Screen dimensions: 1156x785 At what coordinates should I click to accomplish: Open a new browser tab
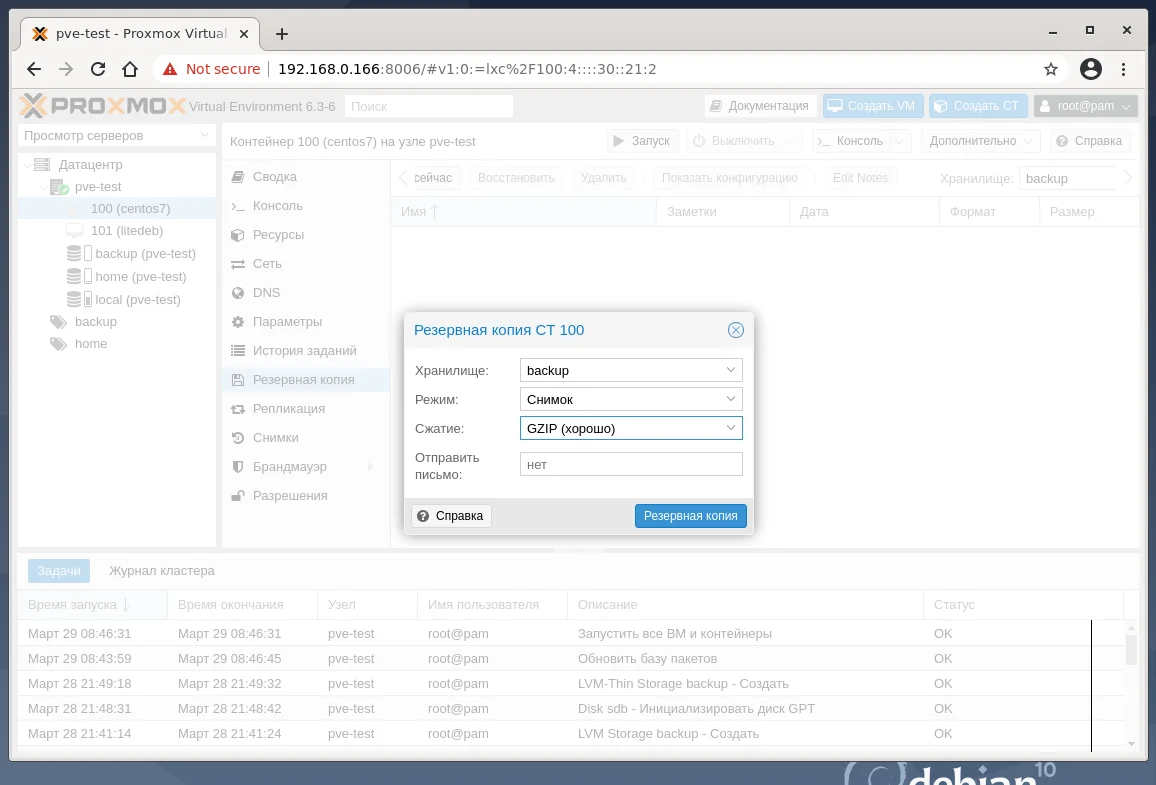pyautogui.click(x=282, y=34)
